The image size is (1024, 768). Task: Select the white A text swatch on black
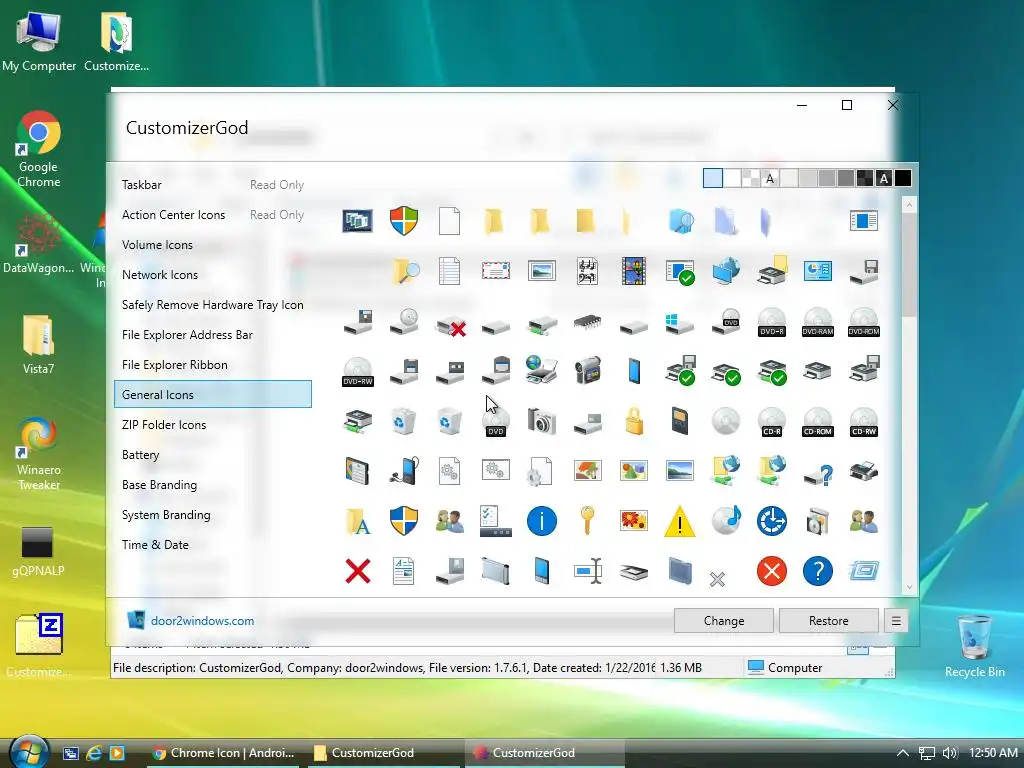(884, 178)
